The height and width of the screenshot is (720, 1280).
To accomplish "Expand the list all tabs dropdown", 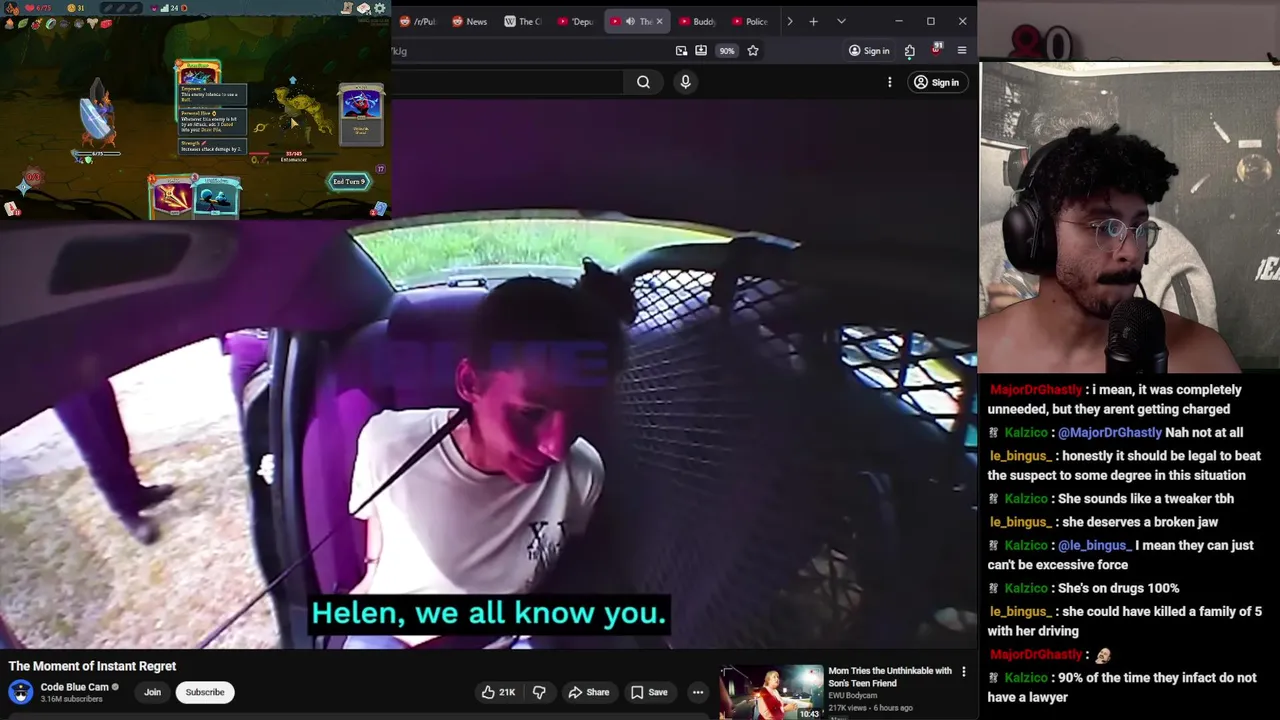I will click(841, 21).
